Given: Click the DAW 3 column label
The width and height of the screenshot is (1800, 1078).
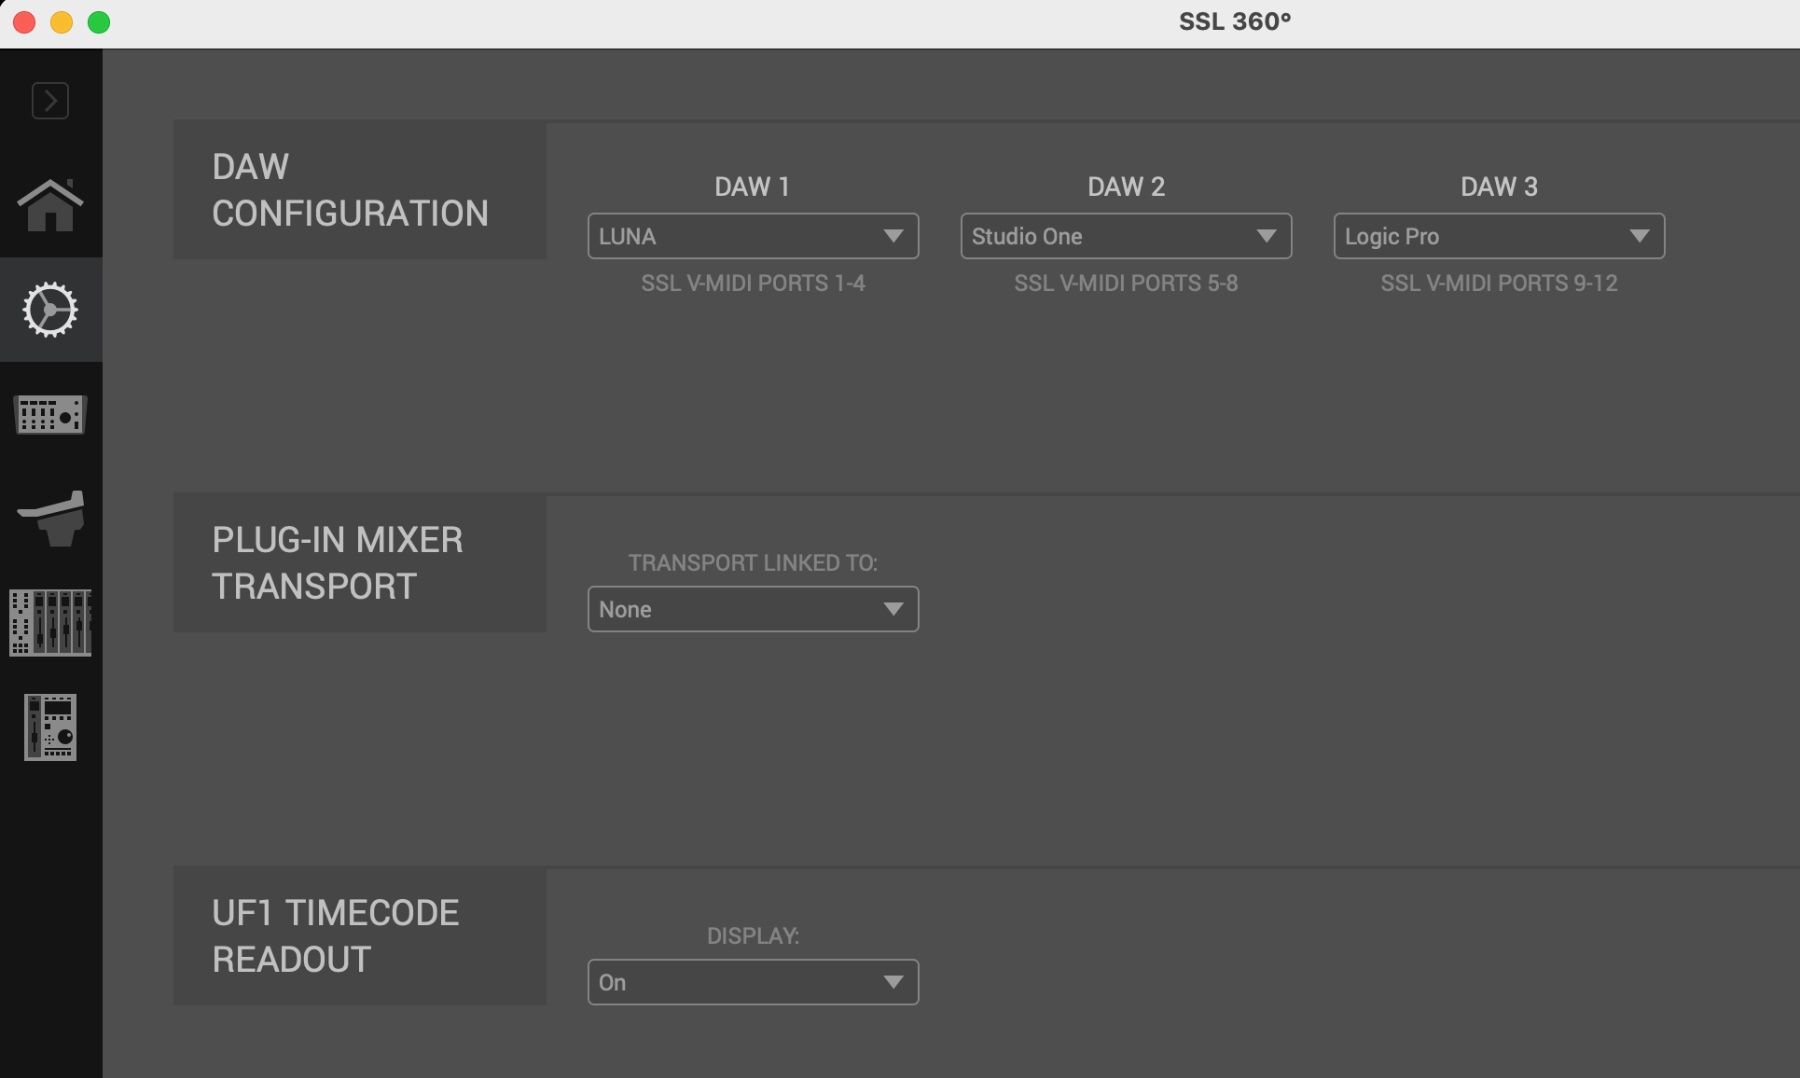Looking at the screenshot, I should [x=1499, y=187].
